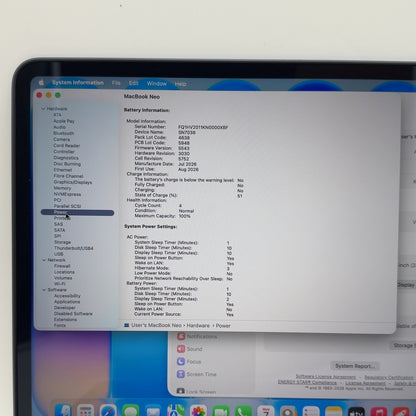The width and height of the screenshot is (416, 416).
Task: Open Reminders from the Dock
Action: pyautogui.click(x=311, y=411)
